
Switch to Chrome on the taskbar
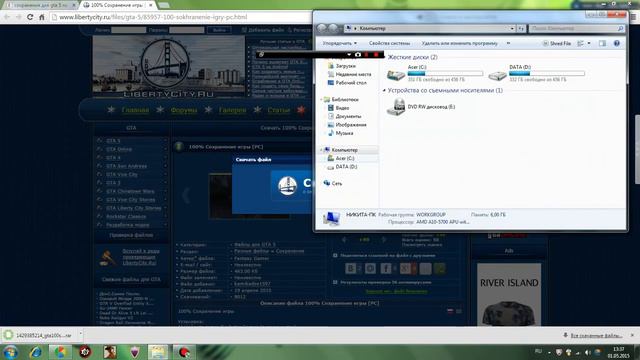[60, 352]
